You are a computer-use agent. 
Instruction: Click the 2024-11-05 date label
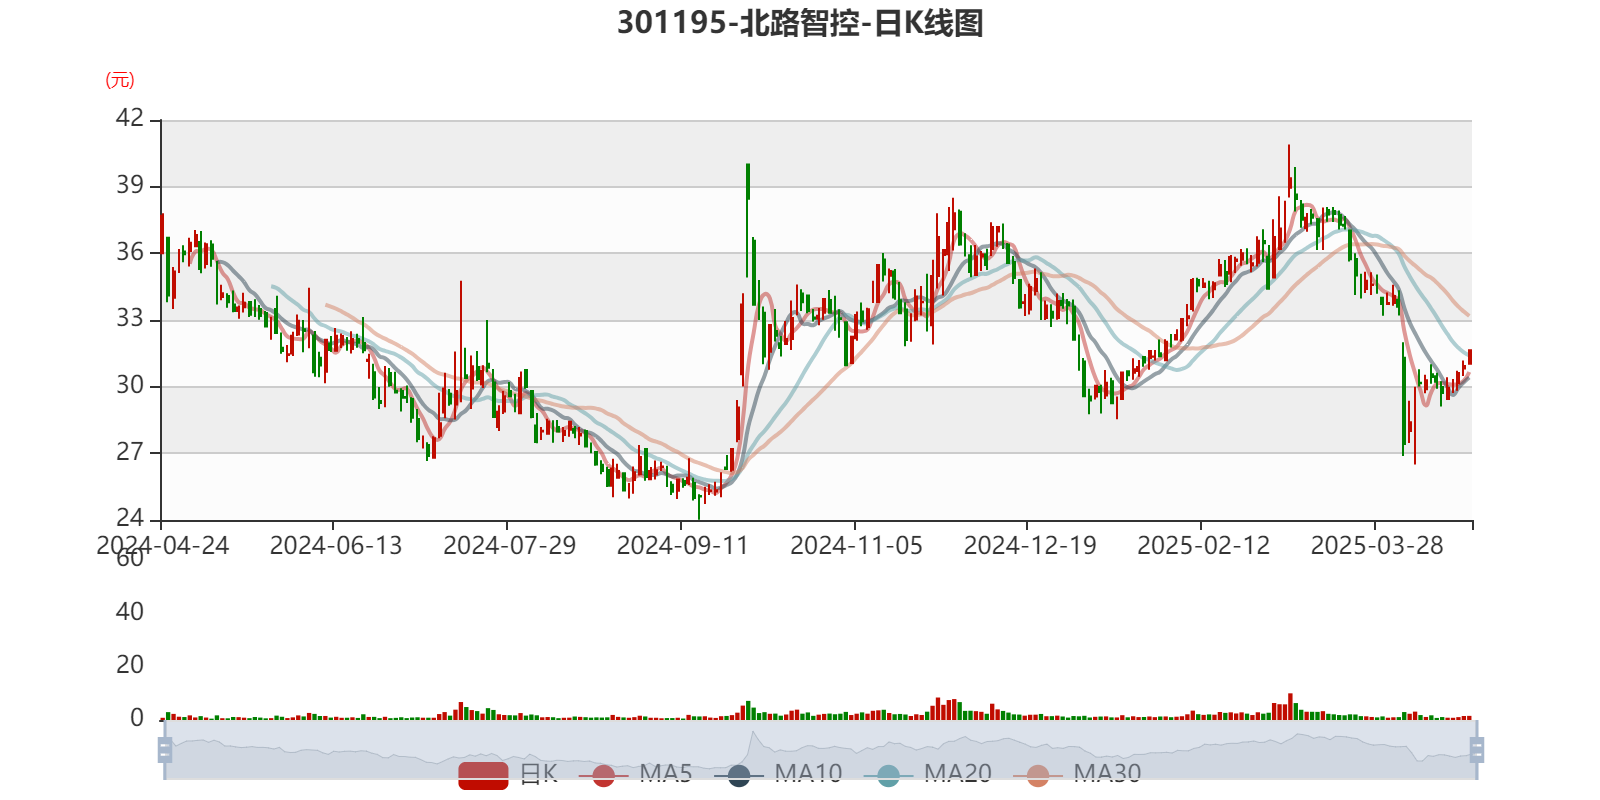point(857,545)
